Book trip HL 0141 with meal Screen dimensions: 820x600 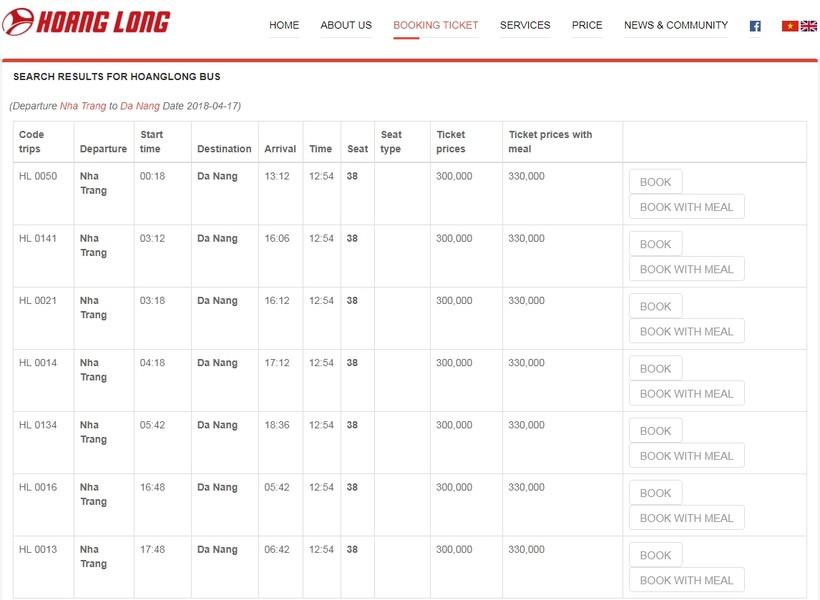point(687,269)
